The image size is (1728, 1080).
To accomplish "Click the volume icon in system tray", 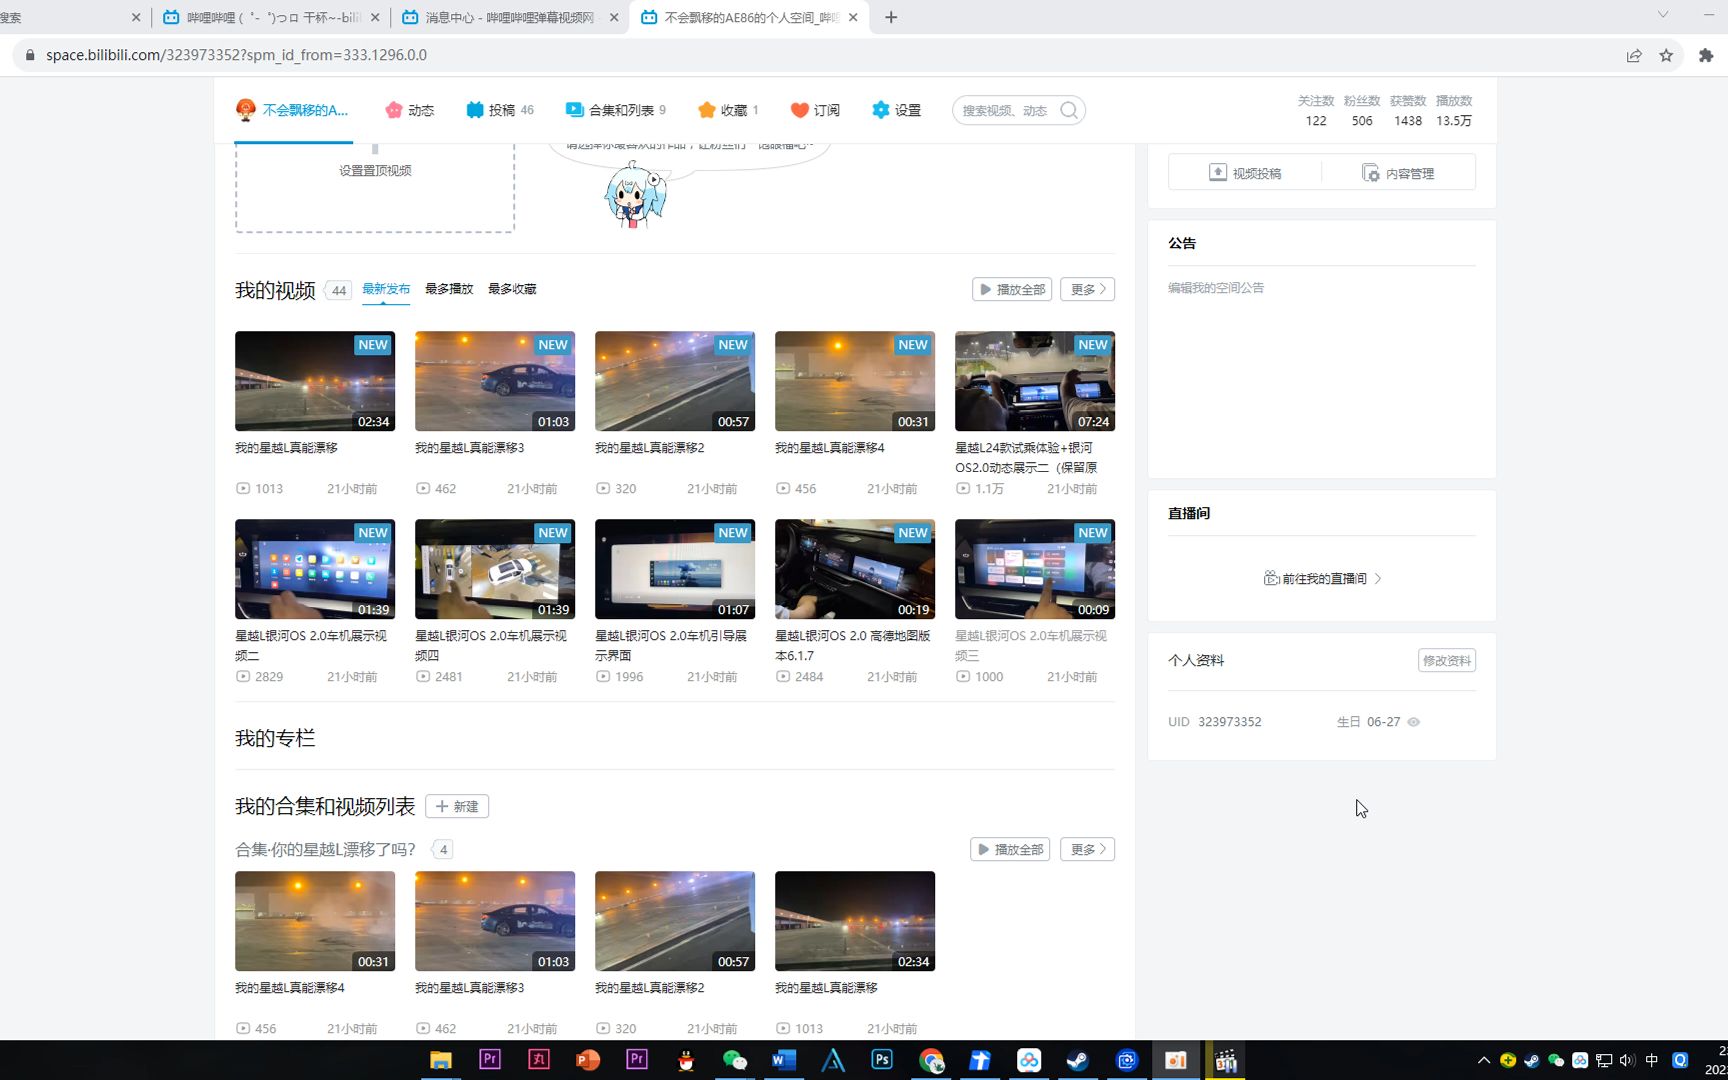I will (1627, 1060).
